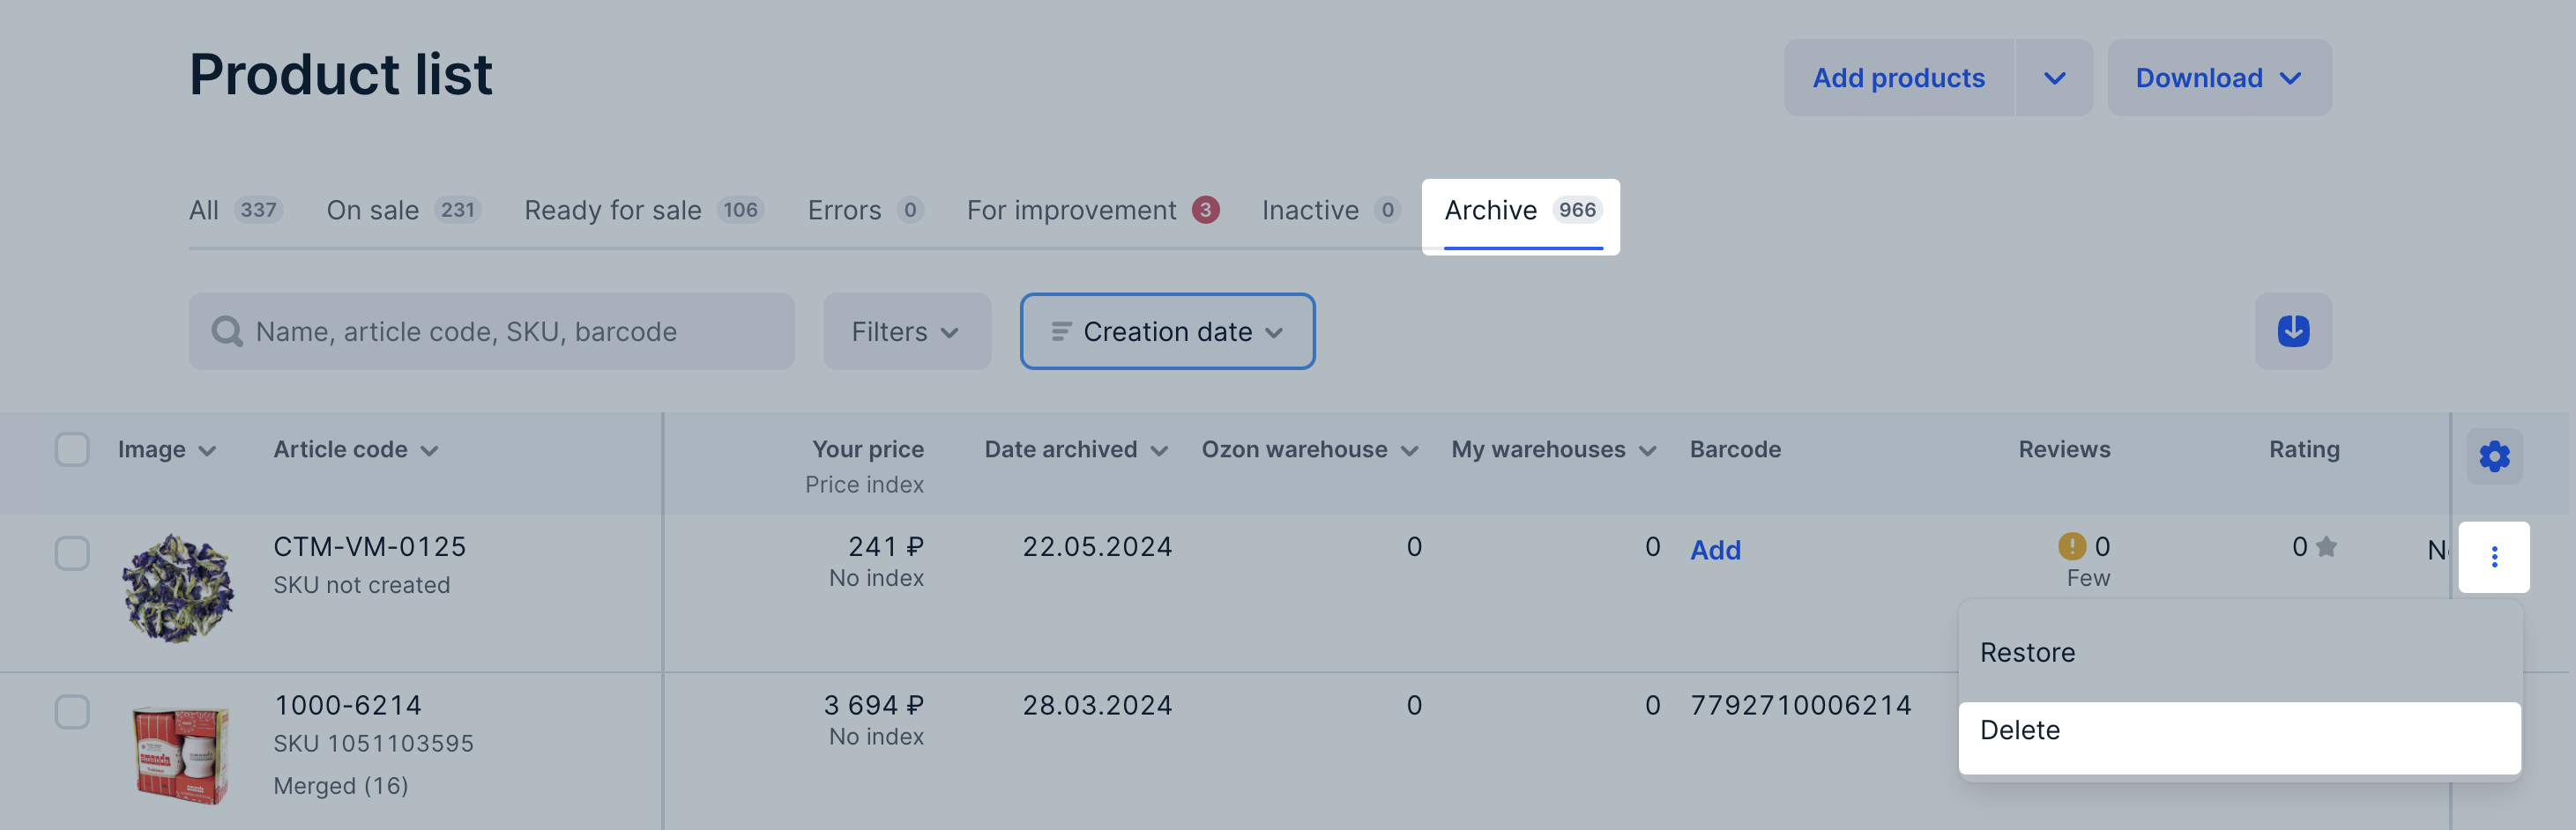The height and width of the screenshot is (830, 2576).
Task: Open the table column settings gear
Action: (2494, 456)
